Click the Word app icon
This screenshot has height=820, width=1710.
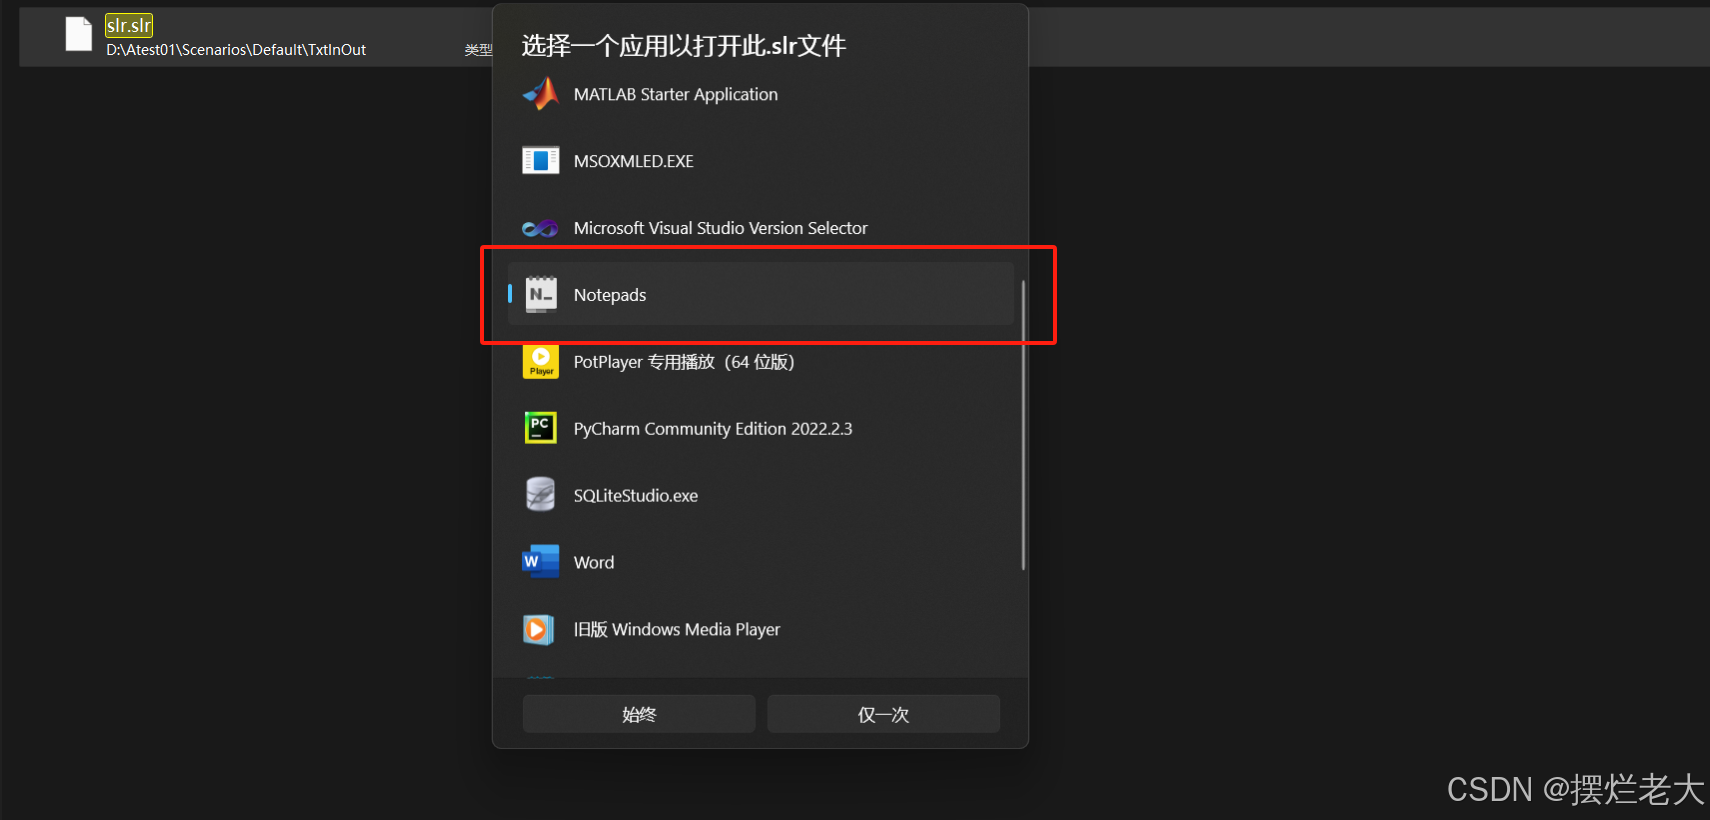(x=541, y=562)
